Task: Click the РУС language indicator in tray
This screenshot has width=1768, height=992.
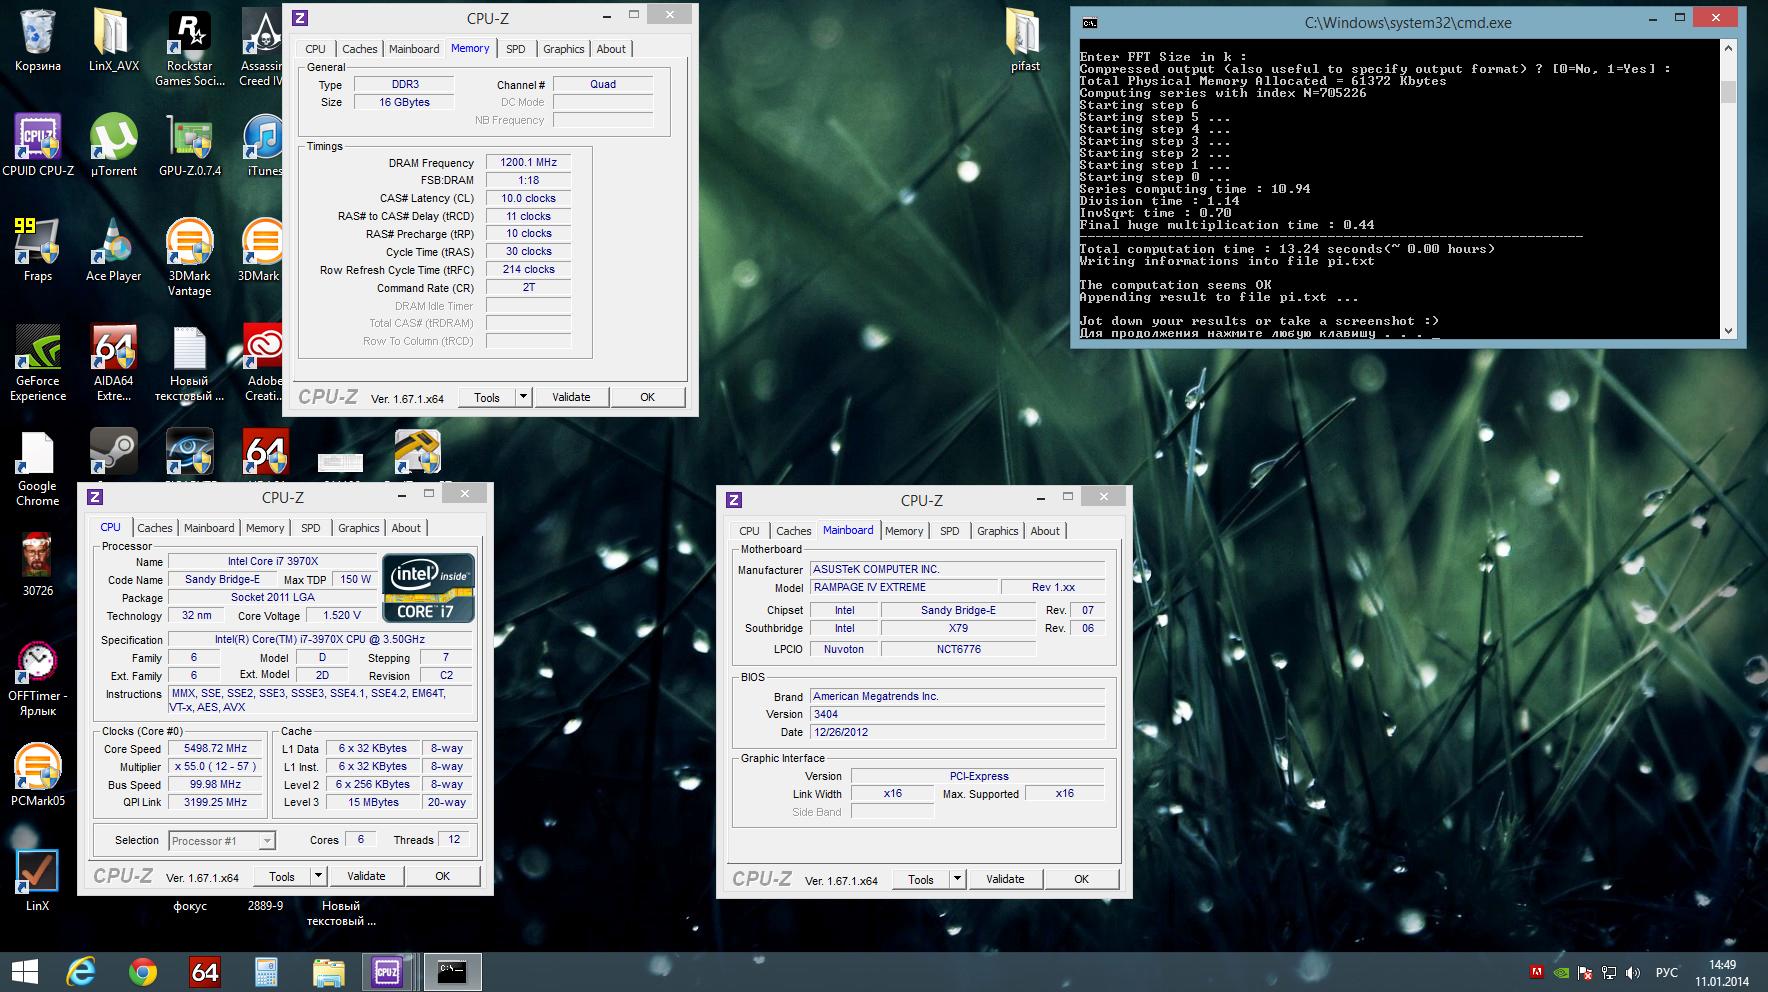Action: click(1667, 972)
